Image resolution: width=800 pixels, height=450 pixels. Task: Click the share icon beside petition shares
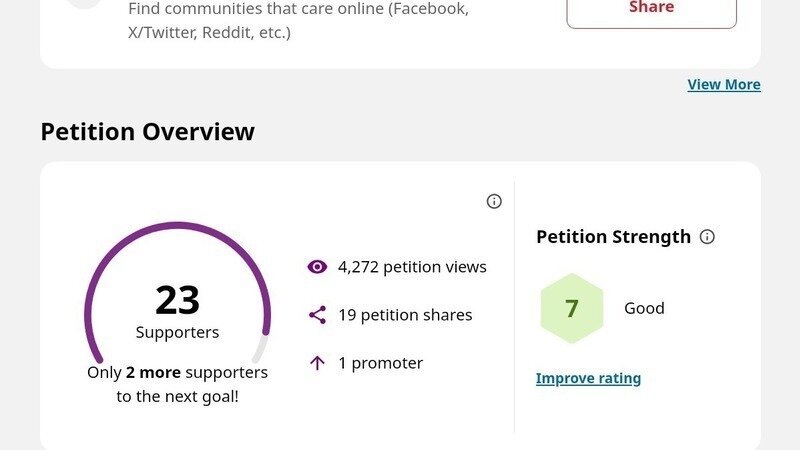coord(317,315)
